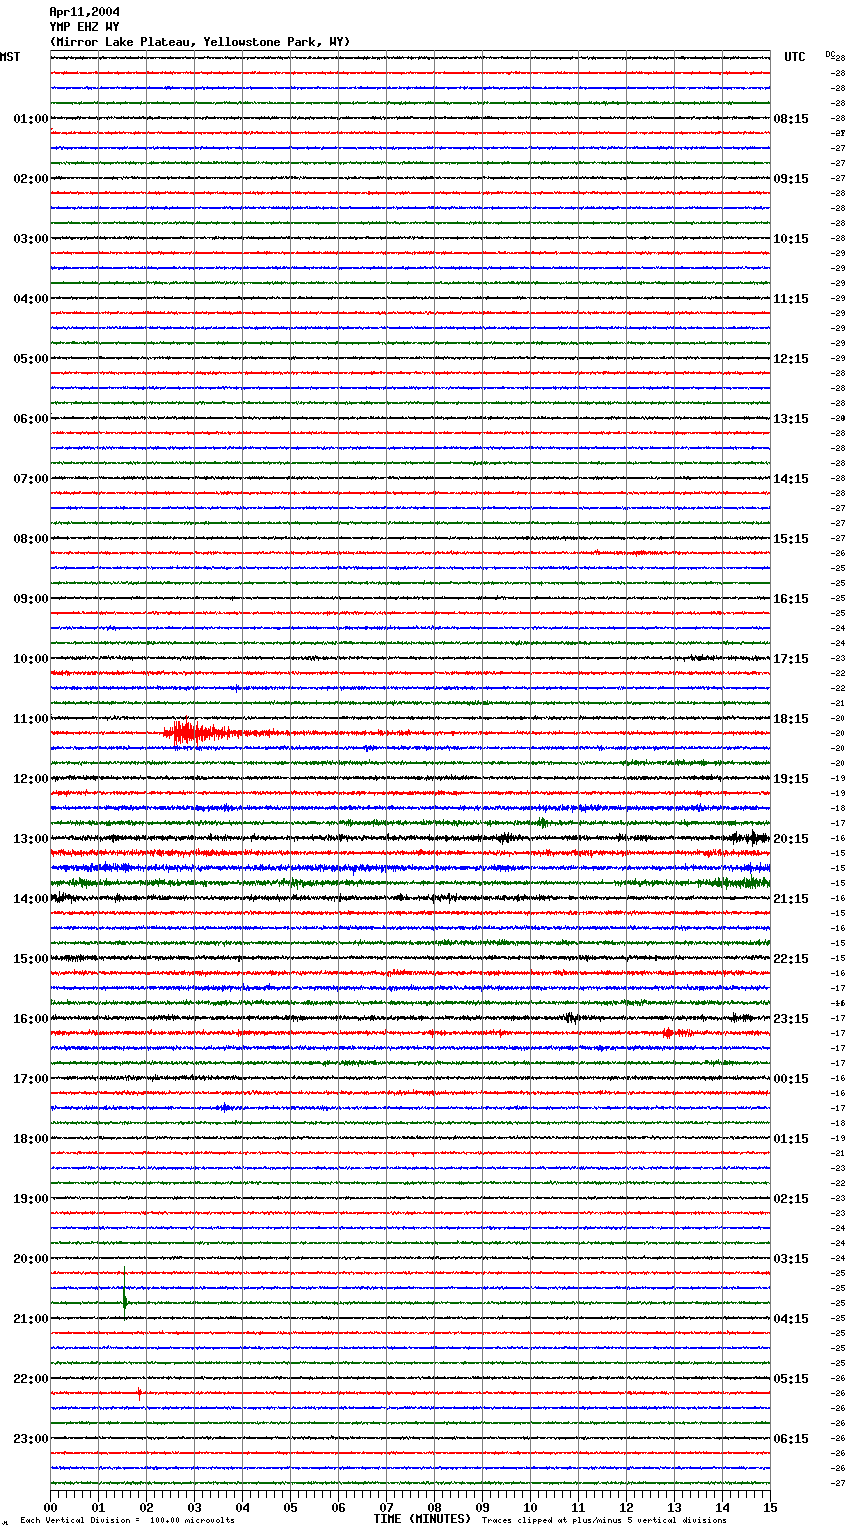This screenshot has width=850, height=1534.
Task: Select the 09:00 MST time label
Action: point(31,599)
